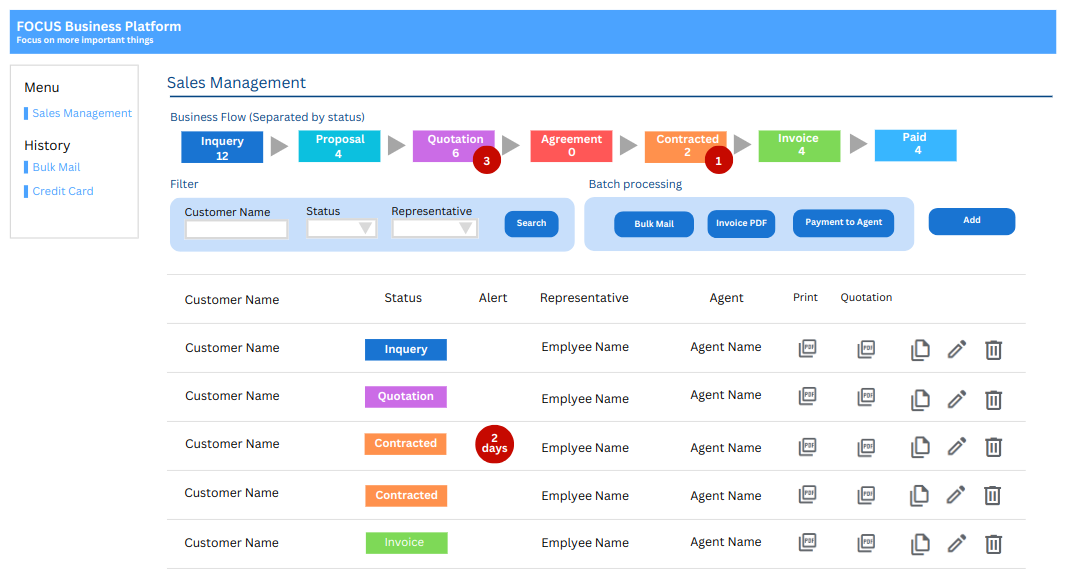Select the Inquery 12 business flow stage
The image size is (1065, 584).
[x=222, y=147]
